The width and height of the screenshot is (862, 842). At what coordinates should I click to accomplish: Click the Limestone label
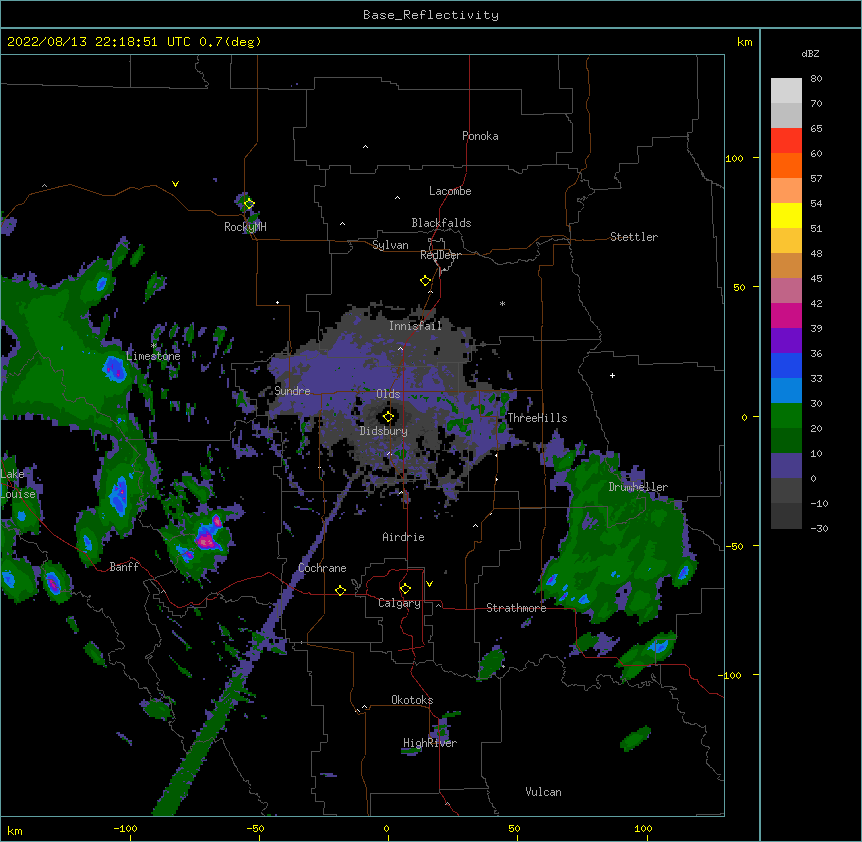point(153,356)
